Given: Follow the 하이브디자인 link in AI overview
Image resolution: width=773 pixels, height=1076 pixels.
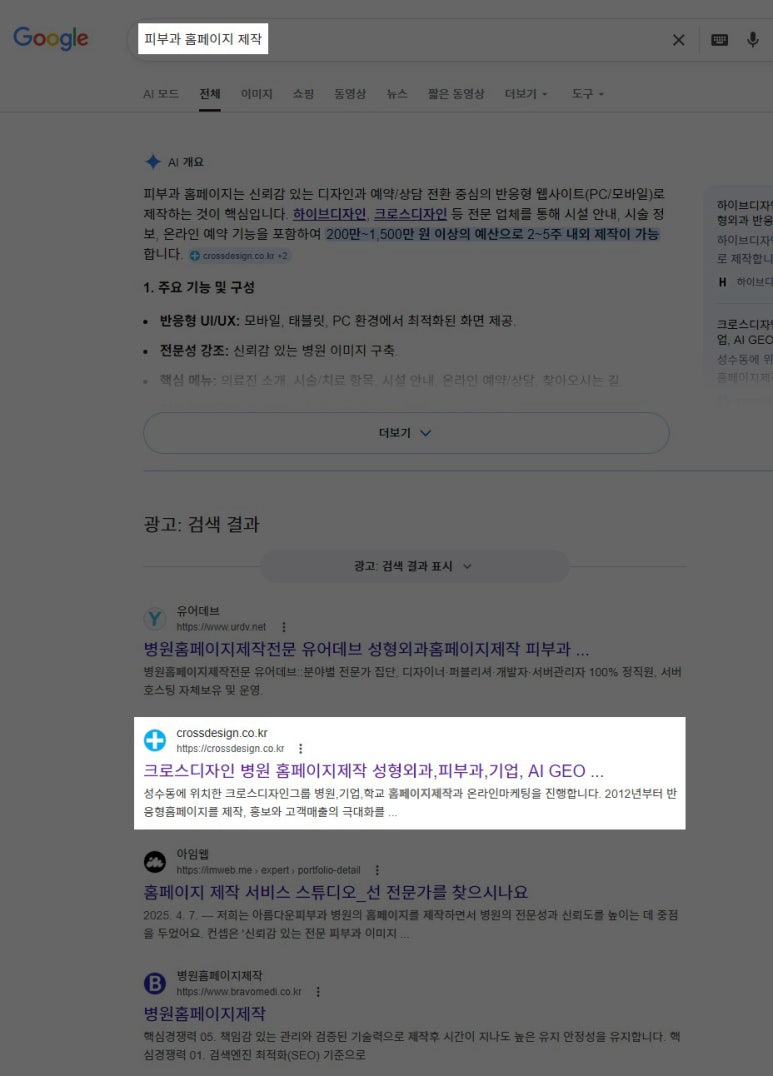Looking at the screenshot, I should (330, 214).
